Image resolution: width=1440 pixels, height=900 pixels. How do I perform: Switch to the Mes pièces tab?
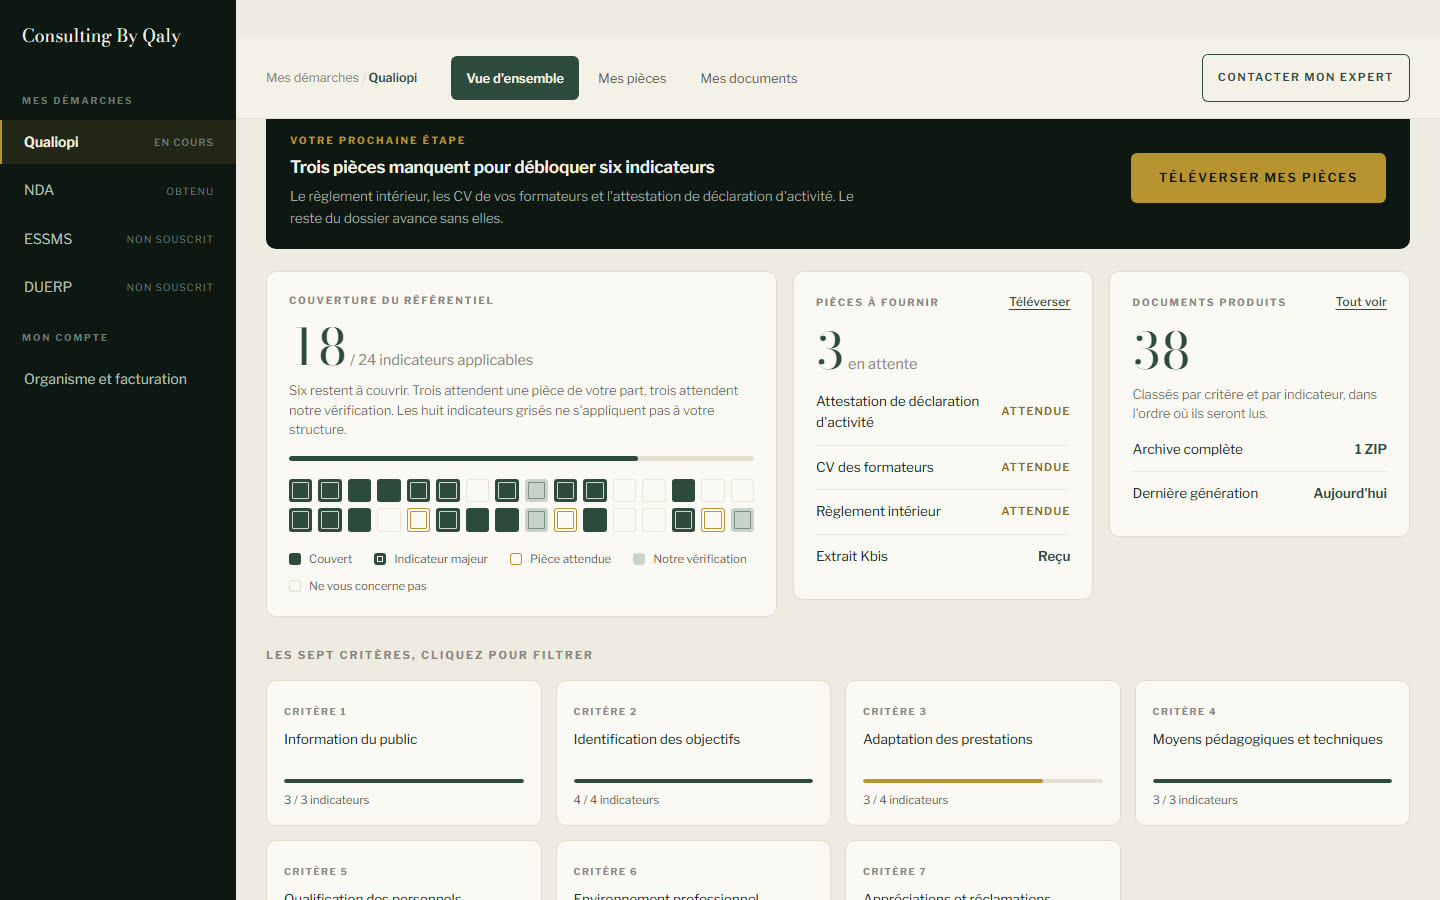point(632,78)
